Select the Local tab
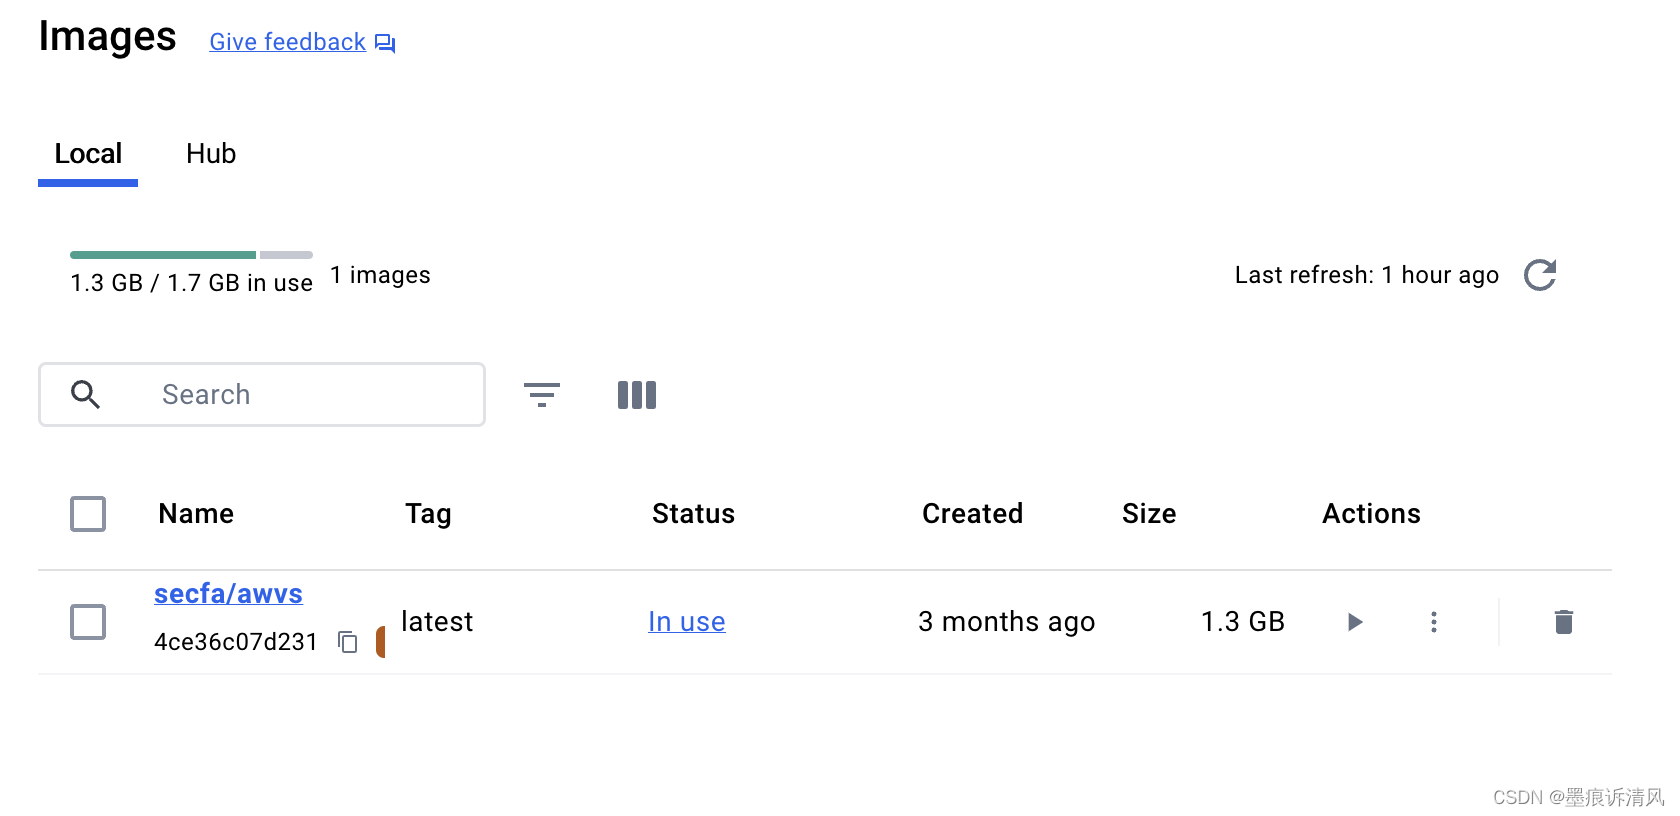 point(88,154)
